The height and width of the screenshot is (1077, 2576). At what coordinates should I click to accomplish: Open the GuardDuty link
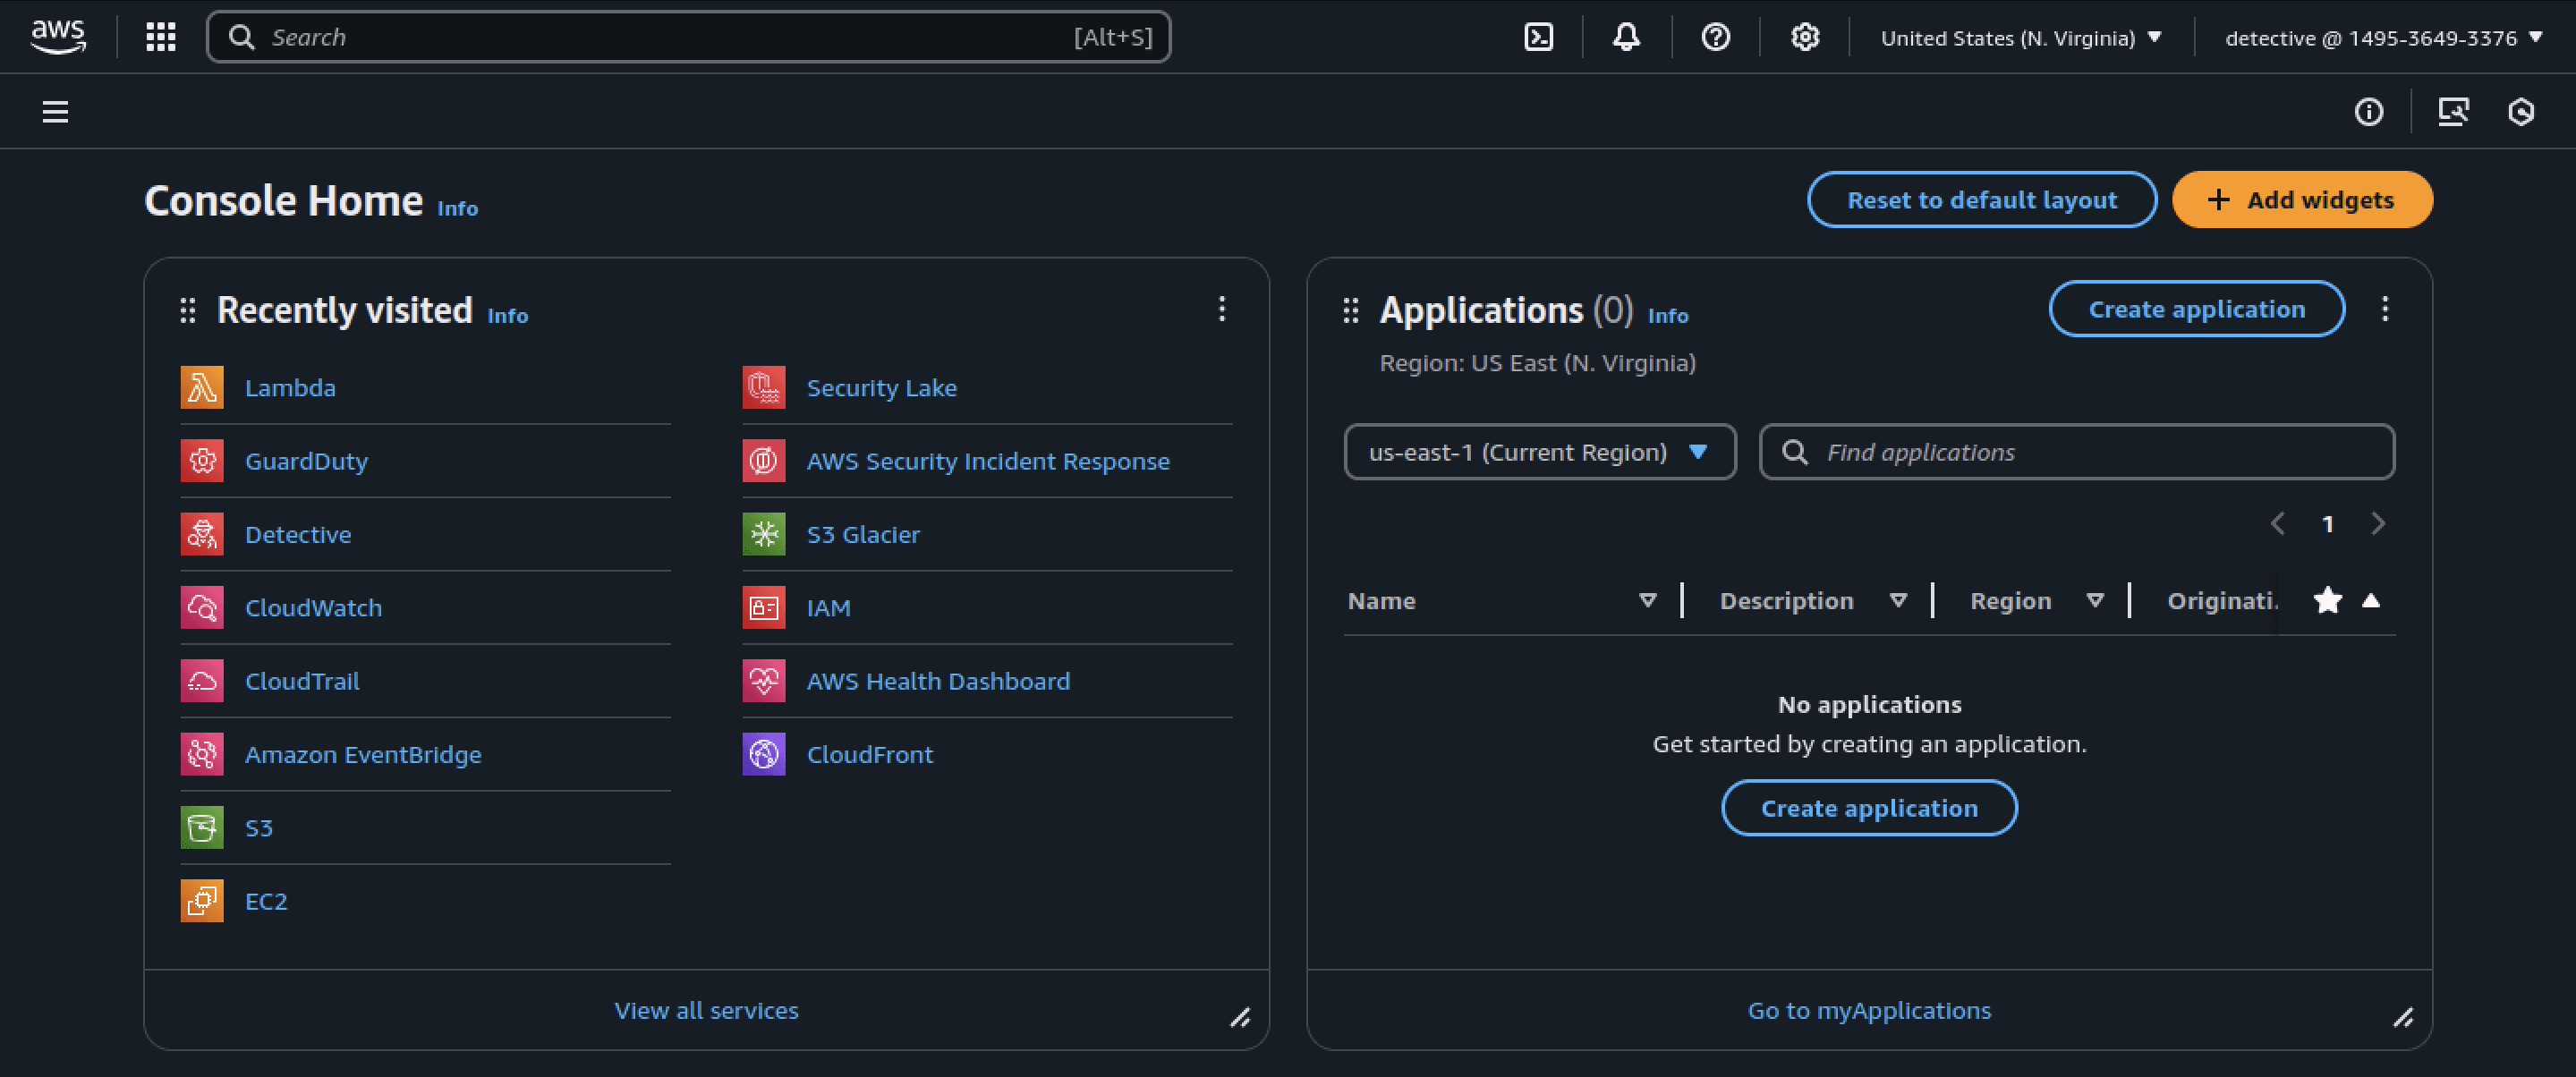(306, 461)
